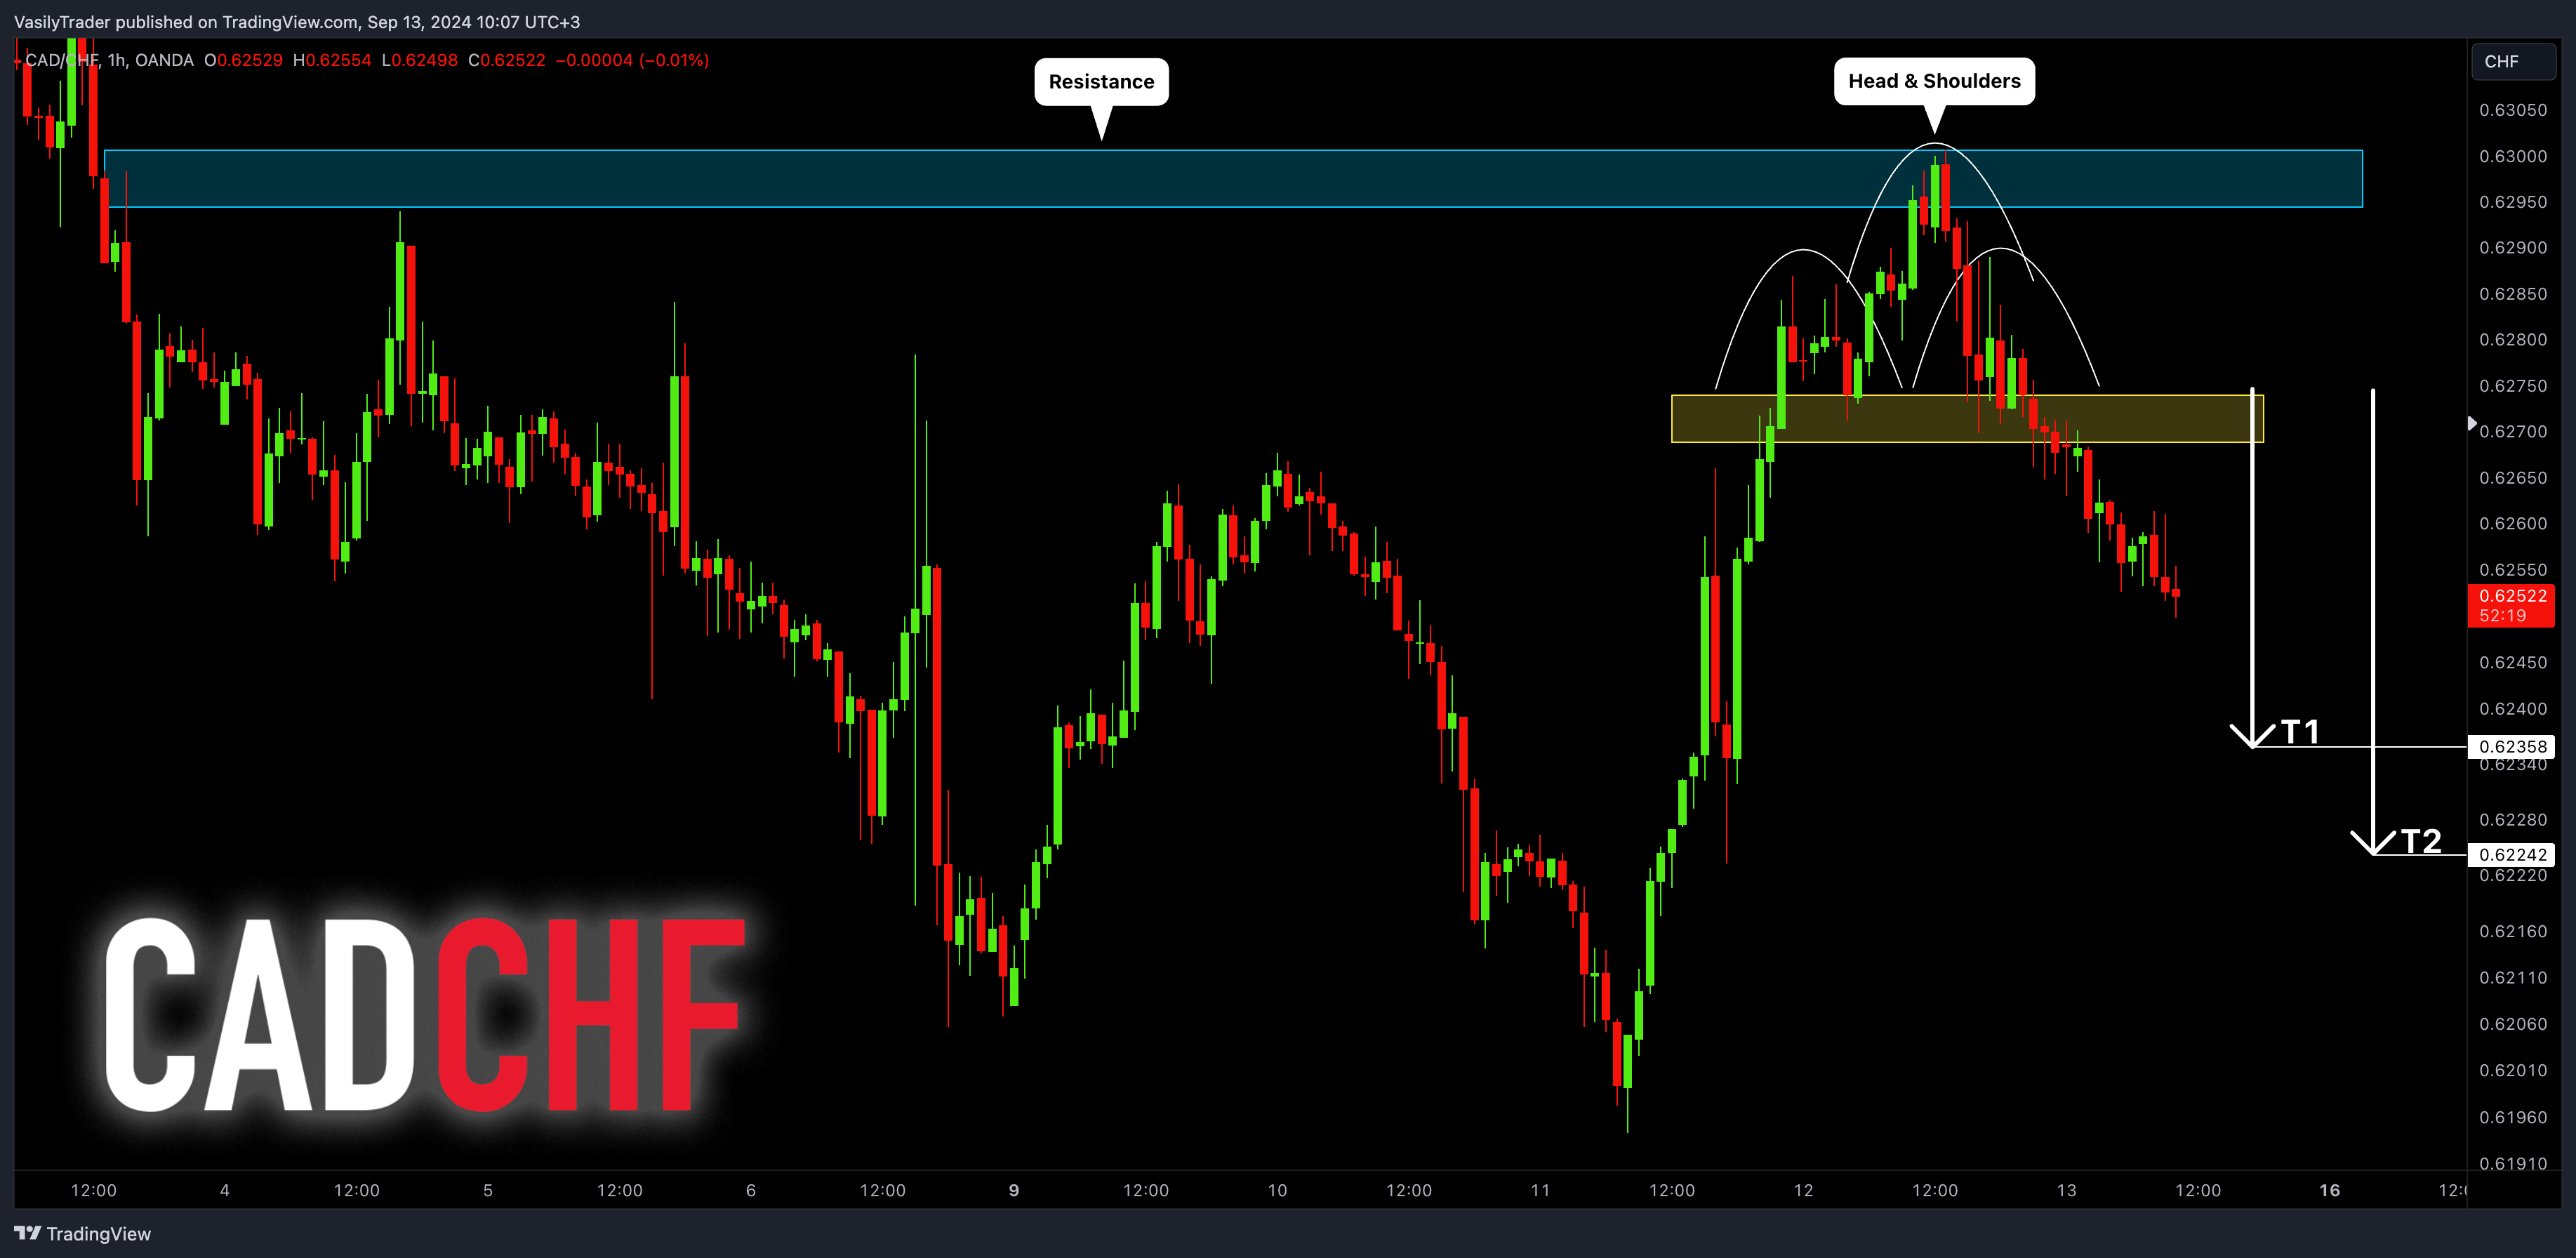
Task: Click the 0.62242 price label on axis
Action: (x=2511, y=854)
